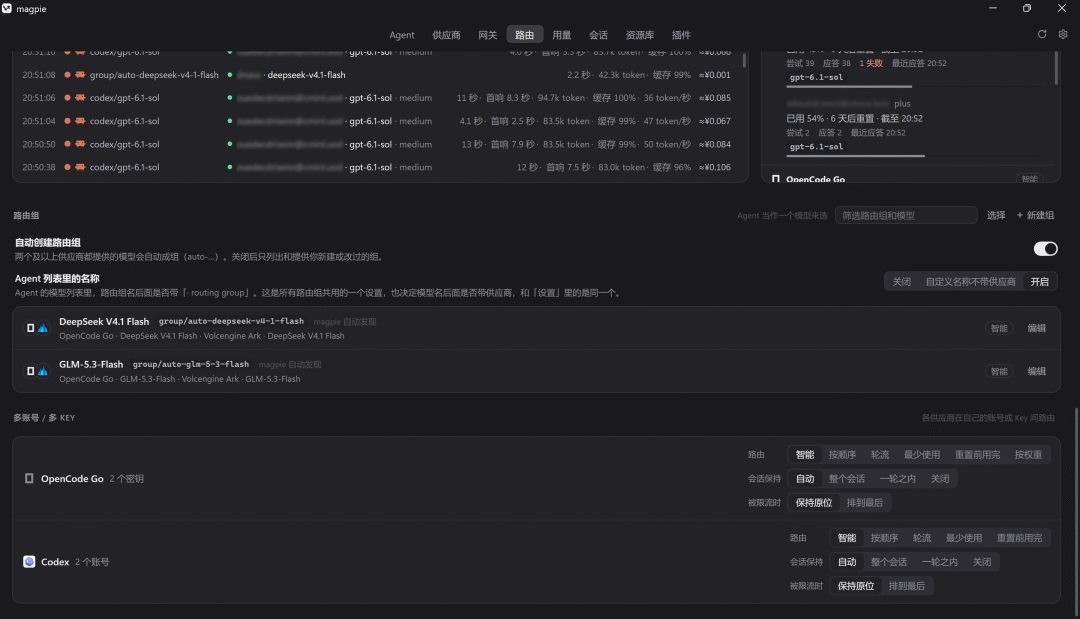Viewport: 1080px width, 619px height.
Task: Click the main page vertical scrollbar
Action: pyautogui.click(x=1077, y=510)
